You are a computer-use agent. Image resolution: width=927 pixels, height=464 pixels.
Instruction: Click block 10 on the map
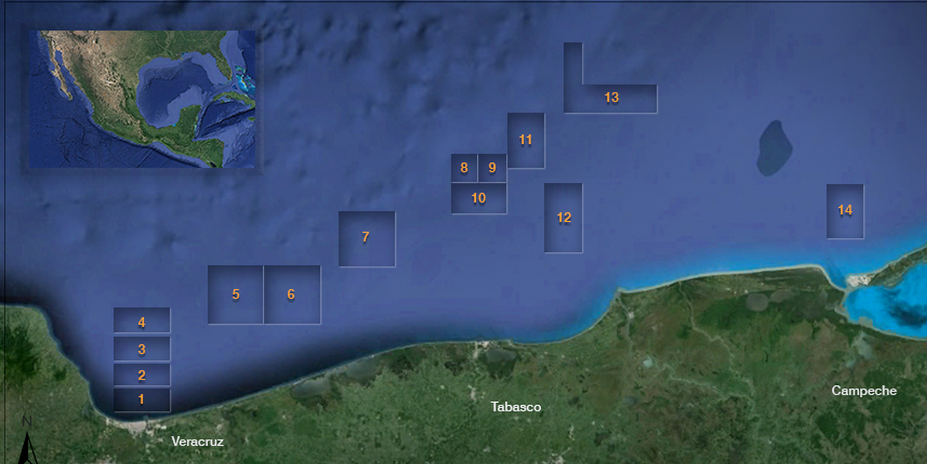pos(479,198)
